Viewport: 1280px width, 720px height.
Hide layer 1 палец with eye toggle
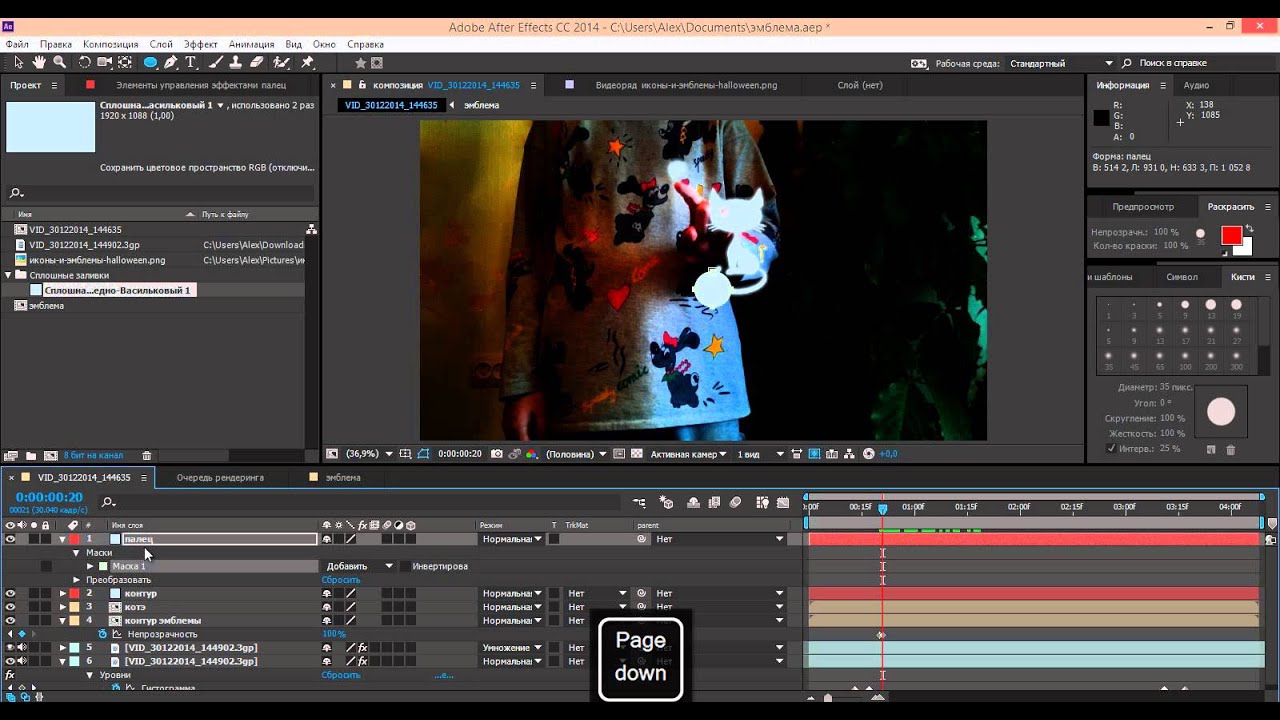[10, 539]
